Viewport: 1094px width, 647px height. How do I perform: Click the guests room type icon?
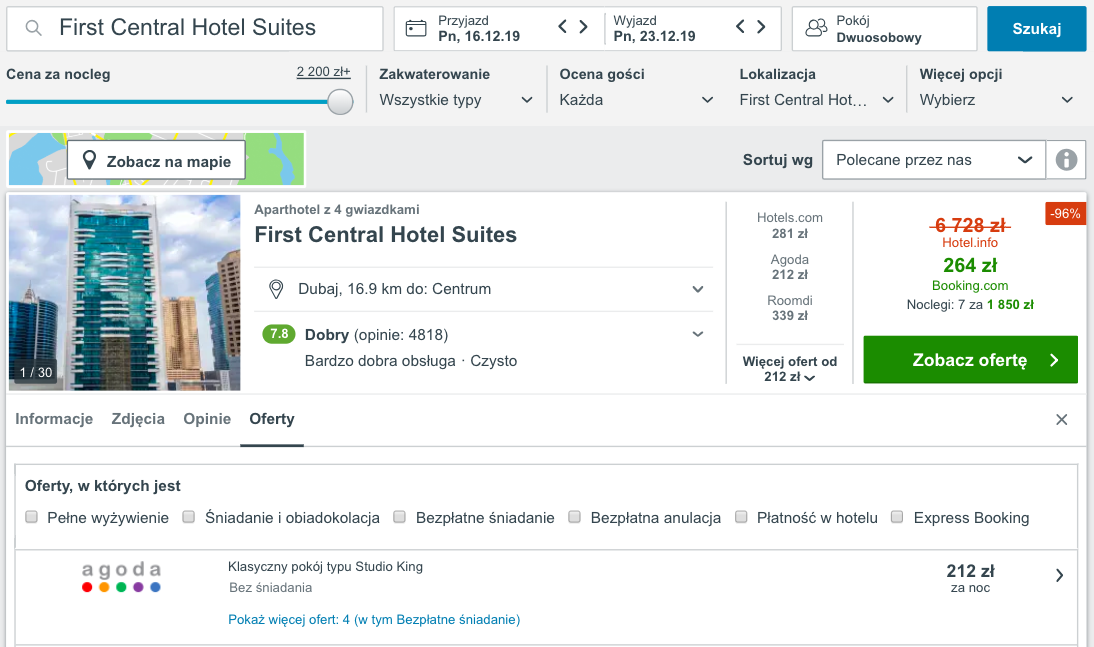click(x=816, y=29)
